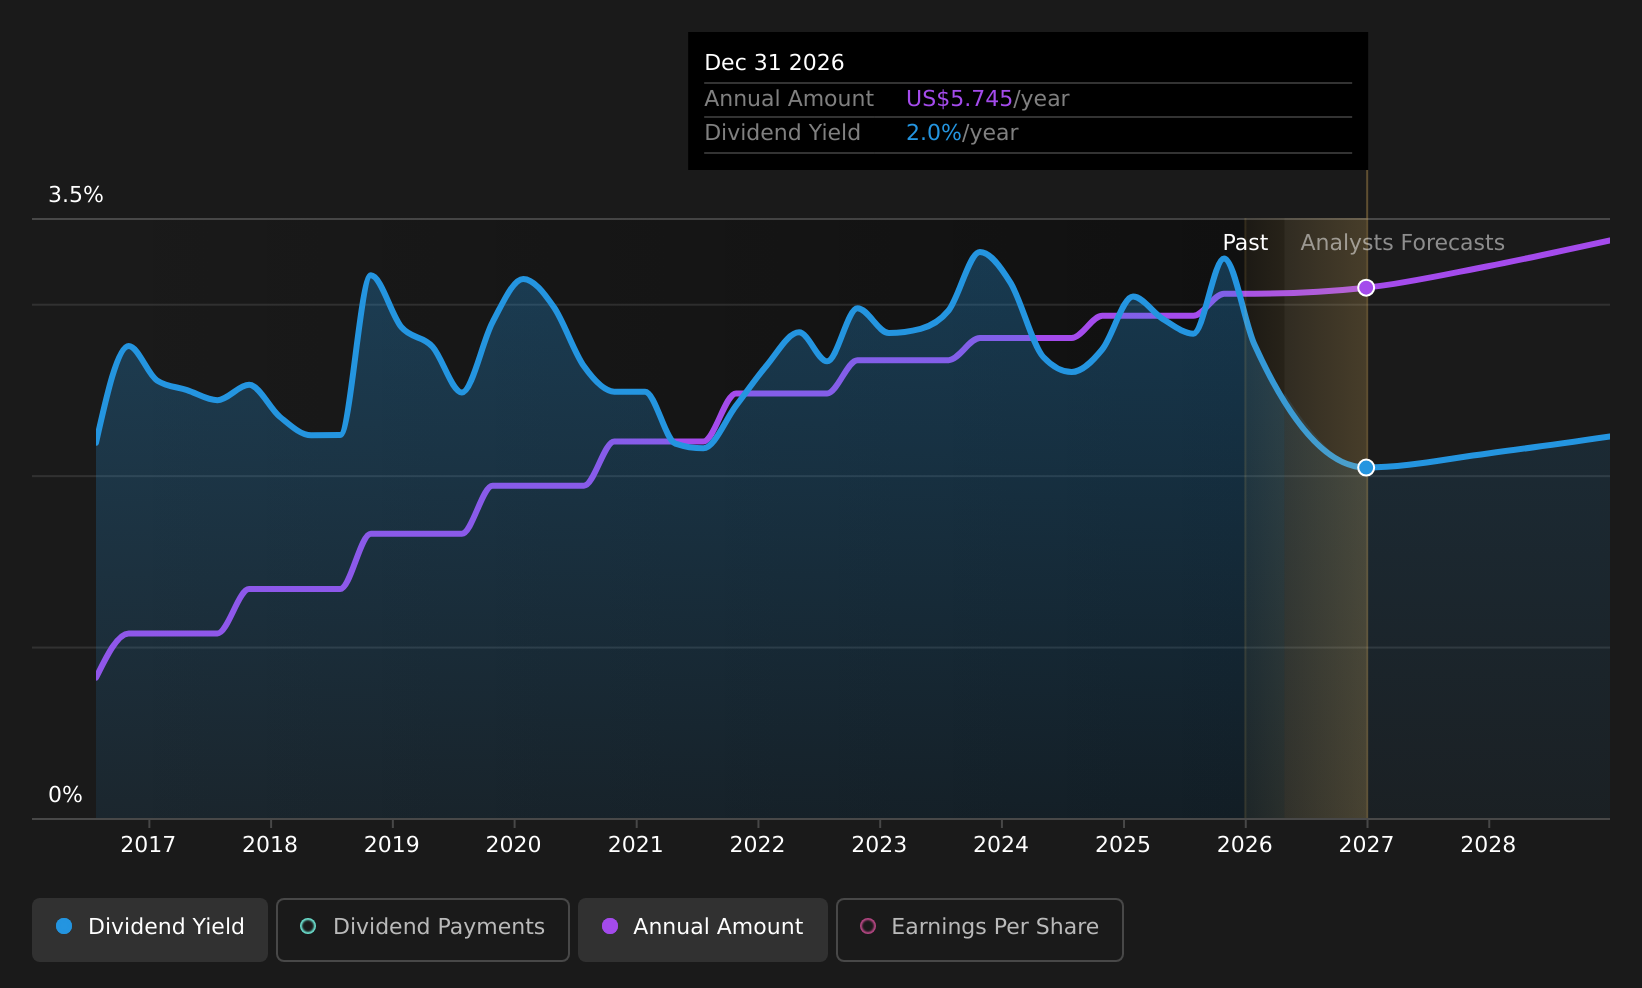Click the 'Past' region label
The height and width of the screenshot is (988, 1642).
pos(1245,243)
